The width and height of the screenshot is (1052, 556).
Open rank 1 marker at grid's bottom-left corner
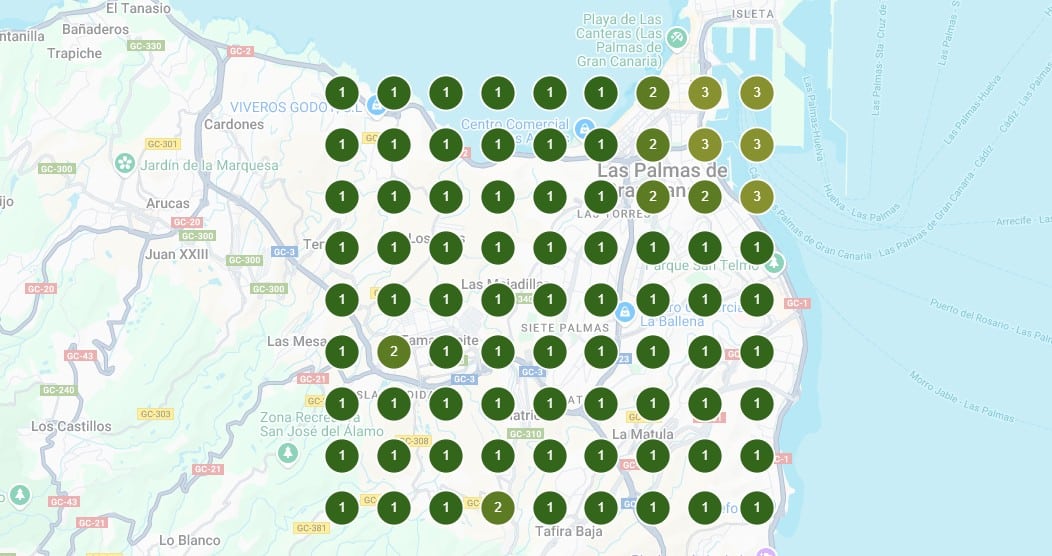point(342,508)
